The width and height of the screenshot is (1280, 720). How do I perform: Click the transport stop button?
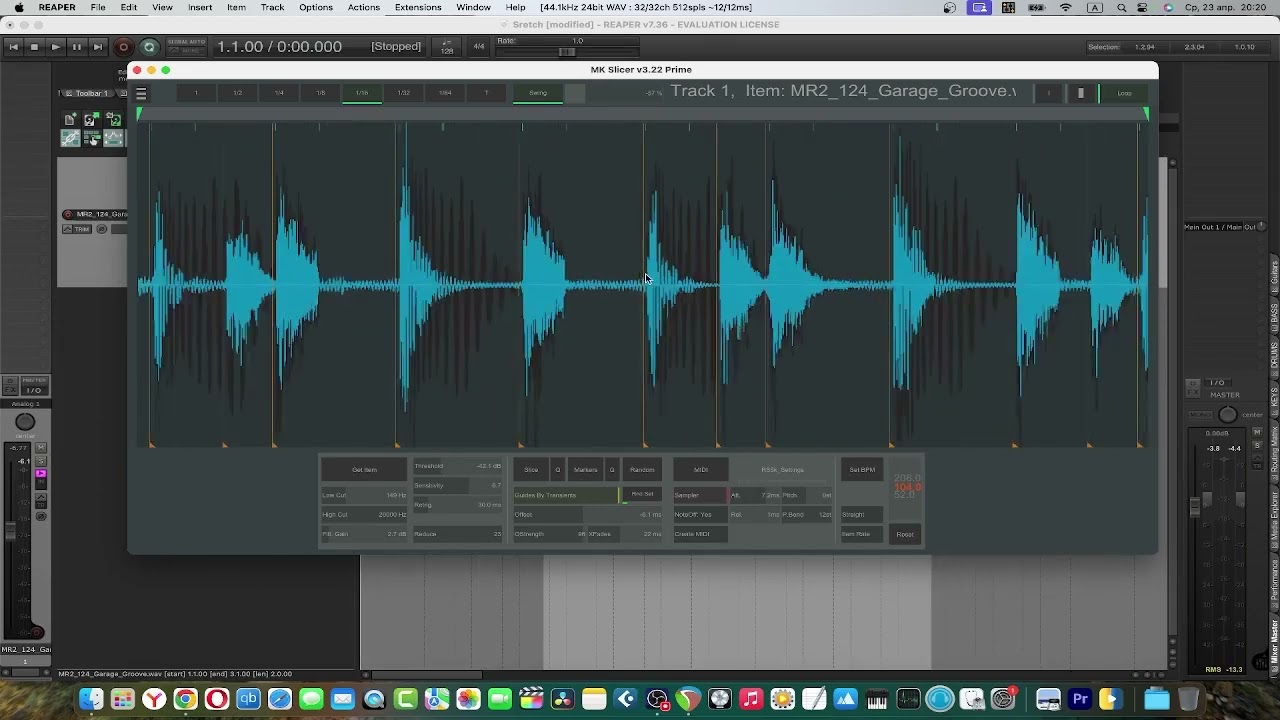34,47
